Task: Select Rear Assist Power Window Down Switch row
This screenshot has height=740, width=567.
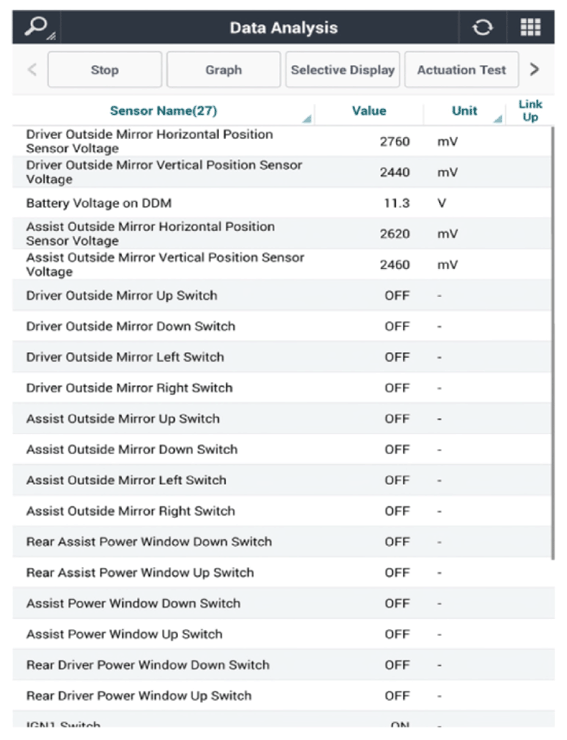Action: point(282,542)
